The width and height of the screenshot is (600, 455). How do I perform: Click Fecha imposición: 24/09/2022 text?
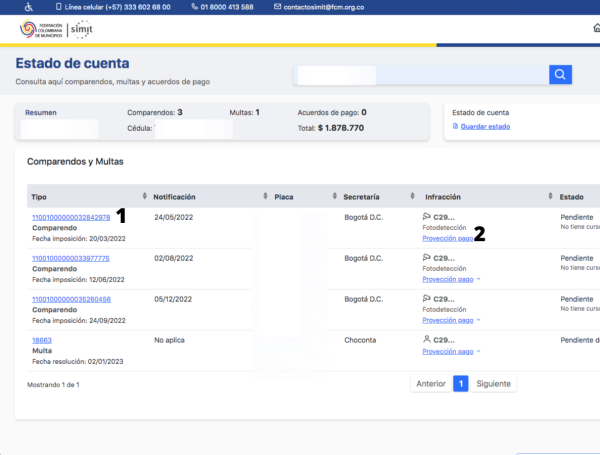pyautogui.click(x=79, y=320)
